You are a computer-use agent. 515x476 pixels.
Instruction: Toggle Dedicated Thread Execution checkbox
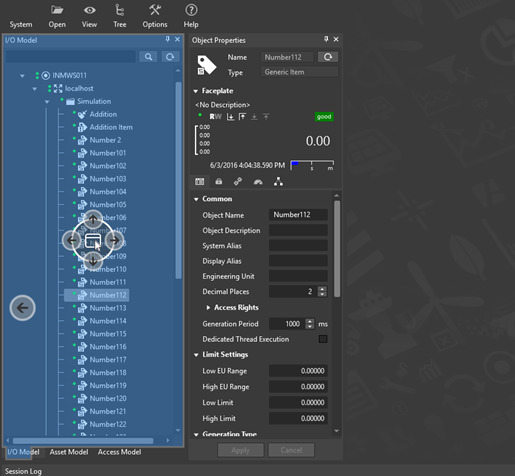[323, 339]
